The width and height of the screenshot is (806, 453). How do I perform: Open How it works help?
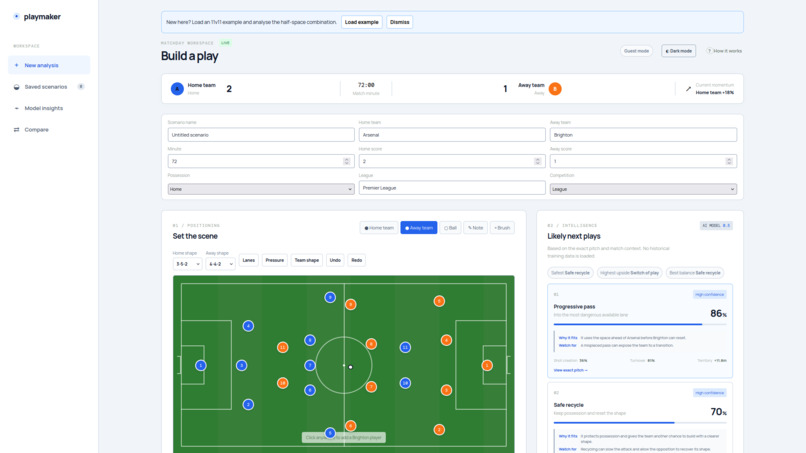point(724,51)
